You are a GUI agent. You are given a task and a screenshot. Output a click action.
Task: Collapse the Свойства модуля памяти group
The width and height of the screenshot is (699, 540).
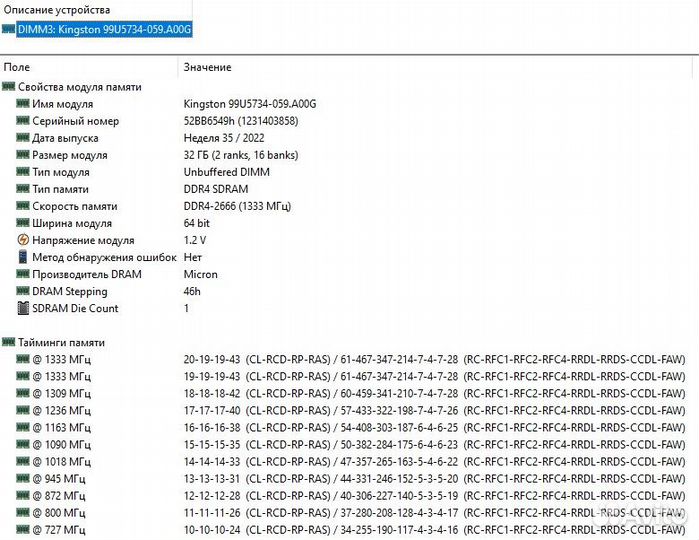click(x=9, y=87)
